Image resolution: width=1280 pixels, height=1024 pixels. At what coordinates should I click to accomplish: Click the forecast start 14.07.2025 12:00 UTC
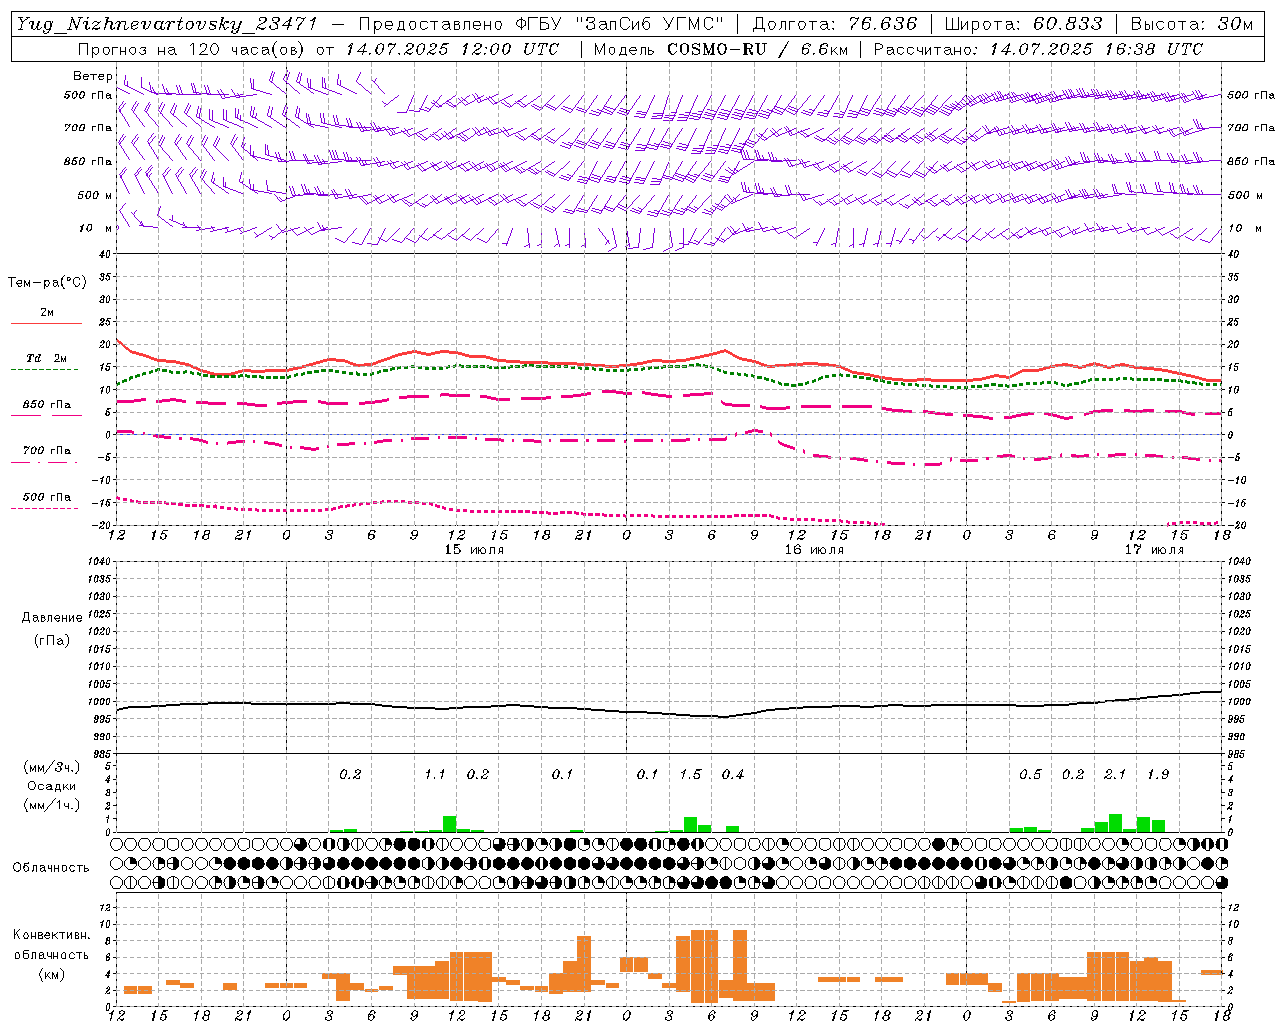(x=452, y=49)
